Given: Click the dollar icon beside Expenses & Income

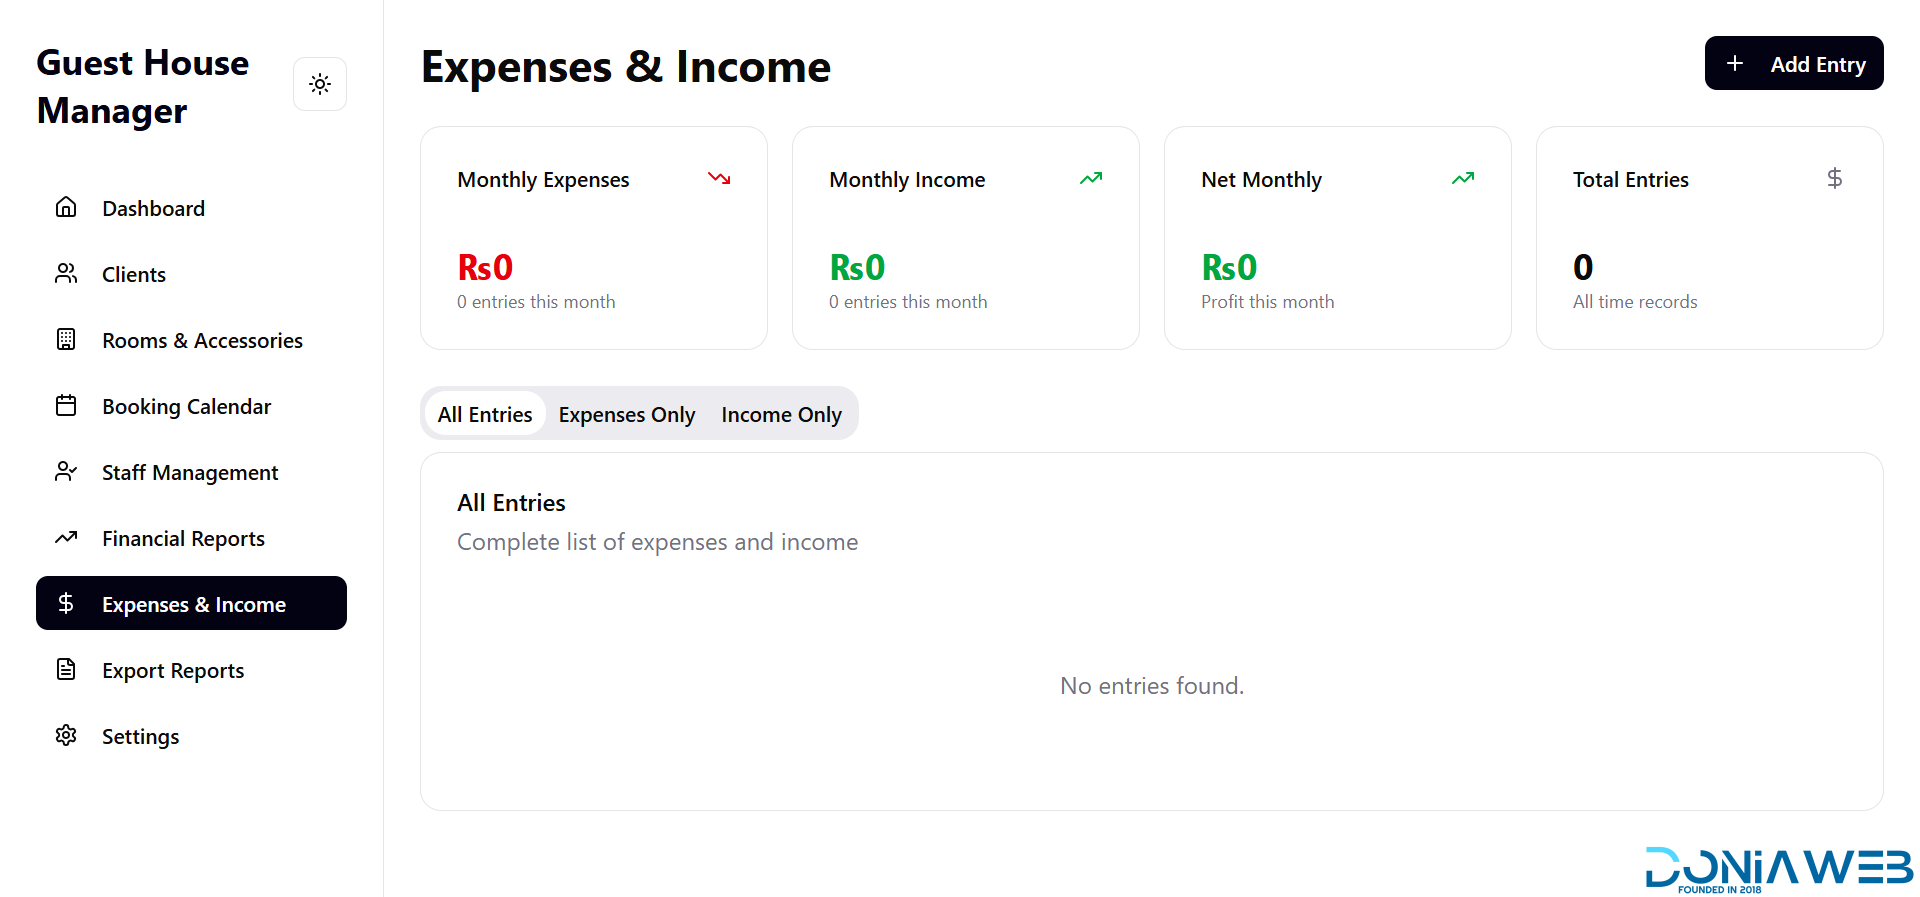Looking at the screenshot, I should click(66, 603).
